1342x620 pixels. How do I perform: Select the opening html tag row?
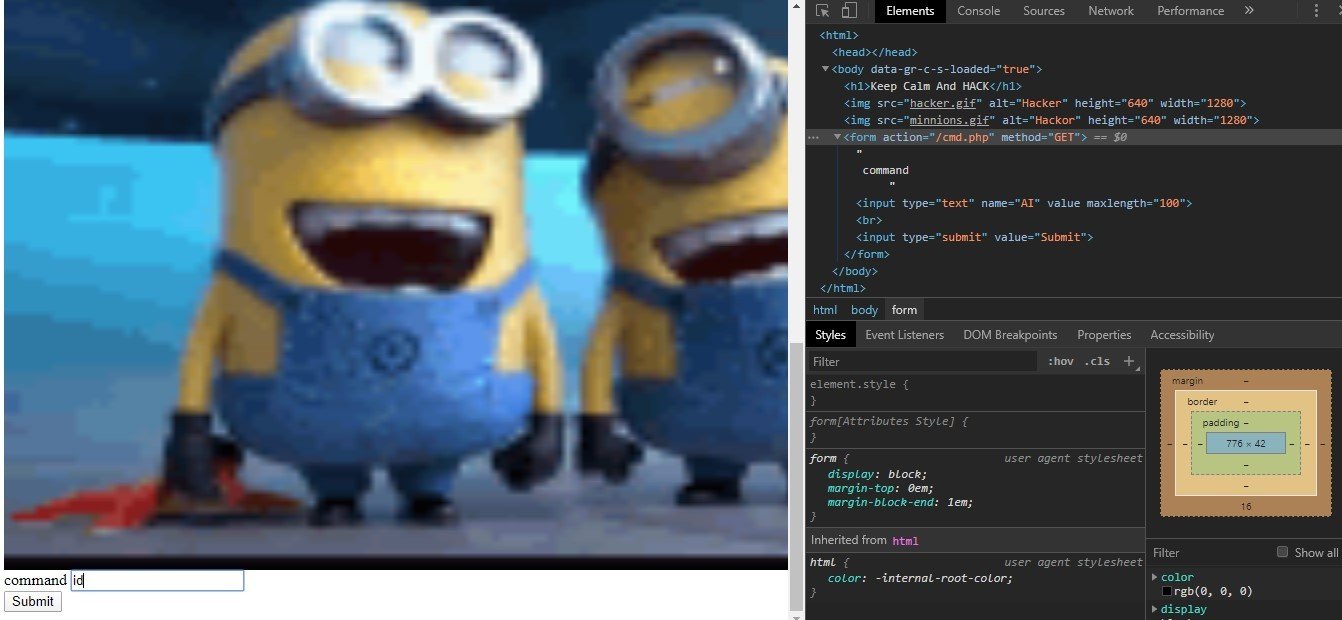pyautogui.click(x=839, y=35)
